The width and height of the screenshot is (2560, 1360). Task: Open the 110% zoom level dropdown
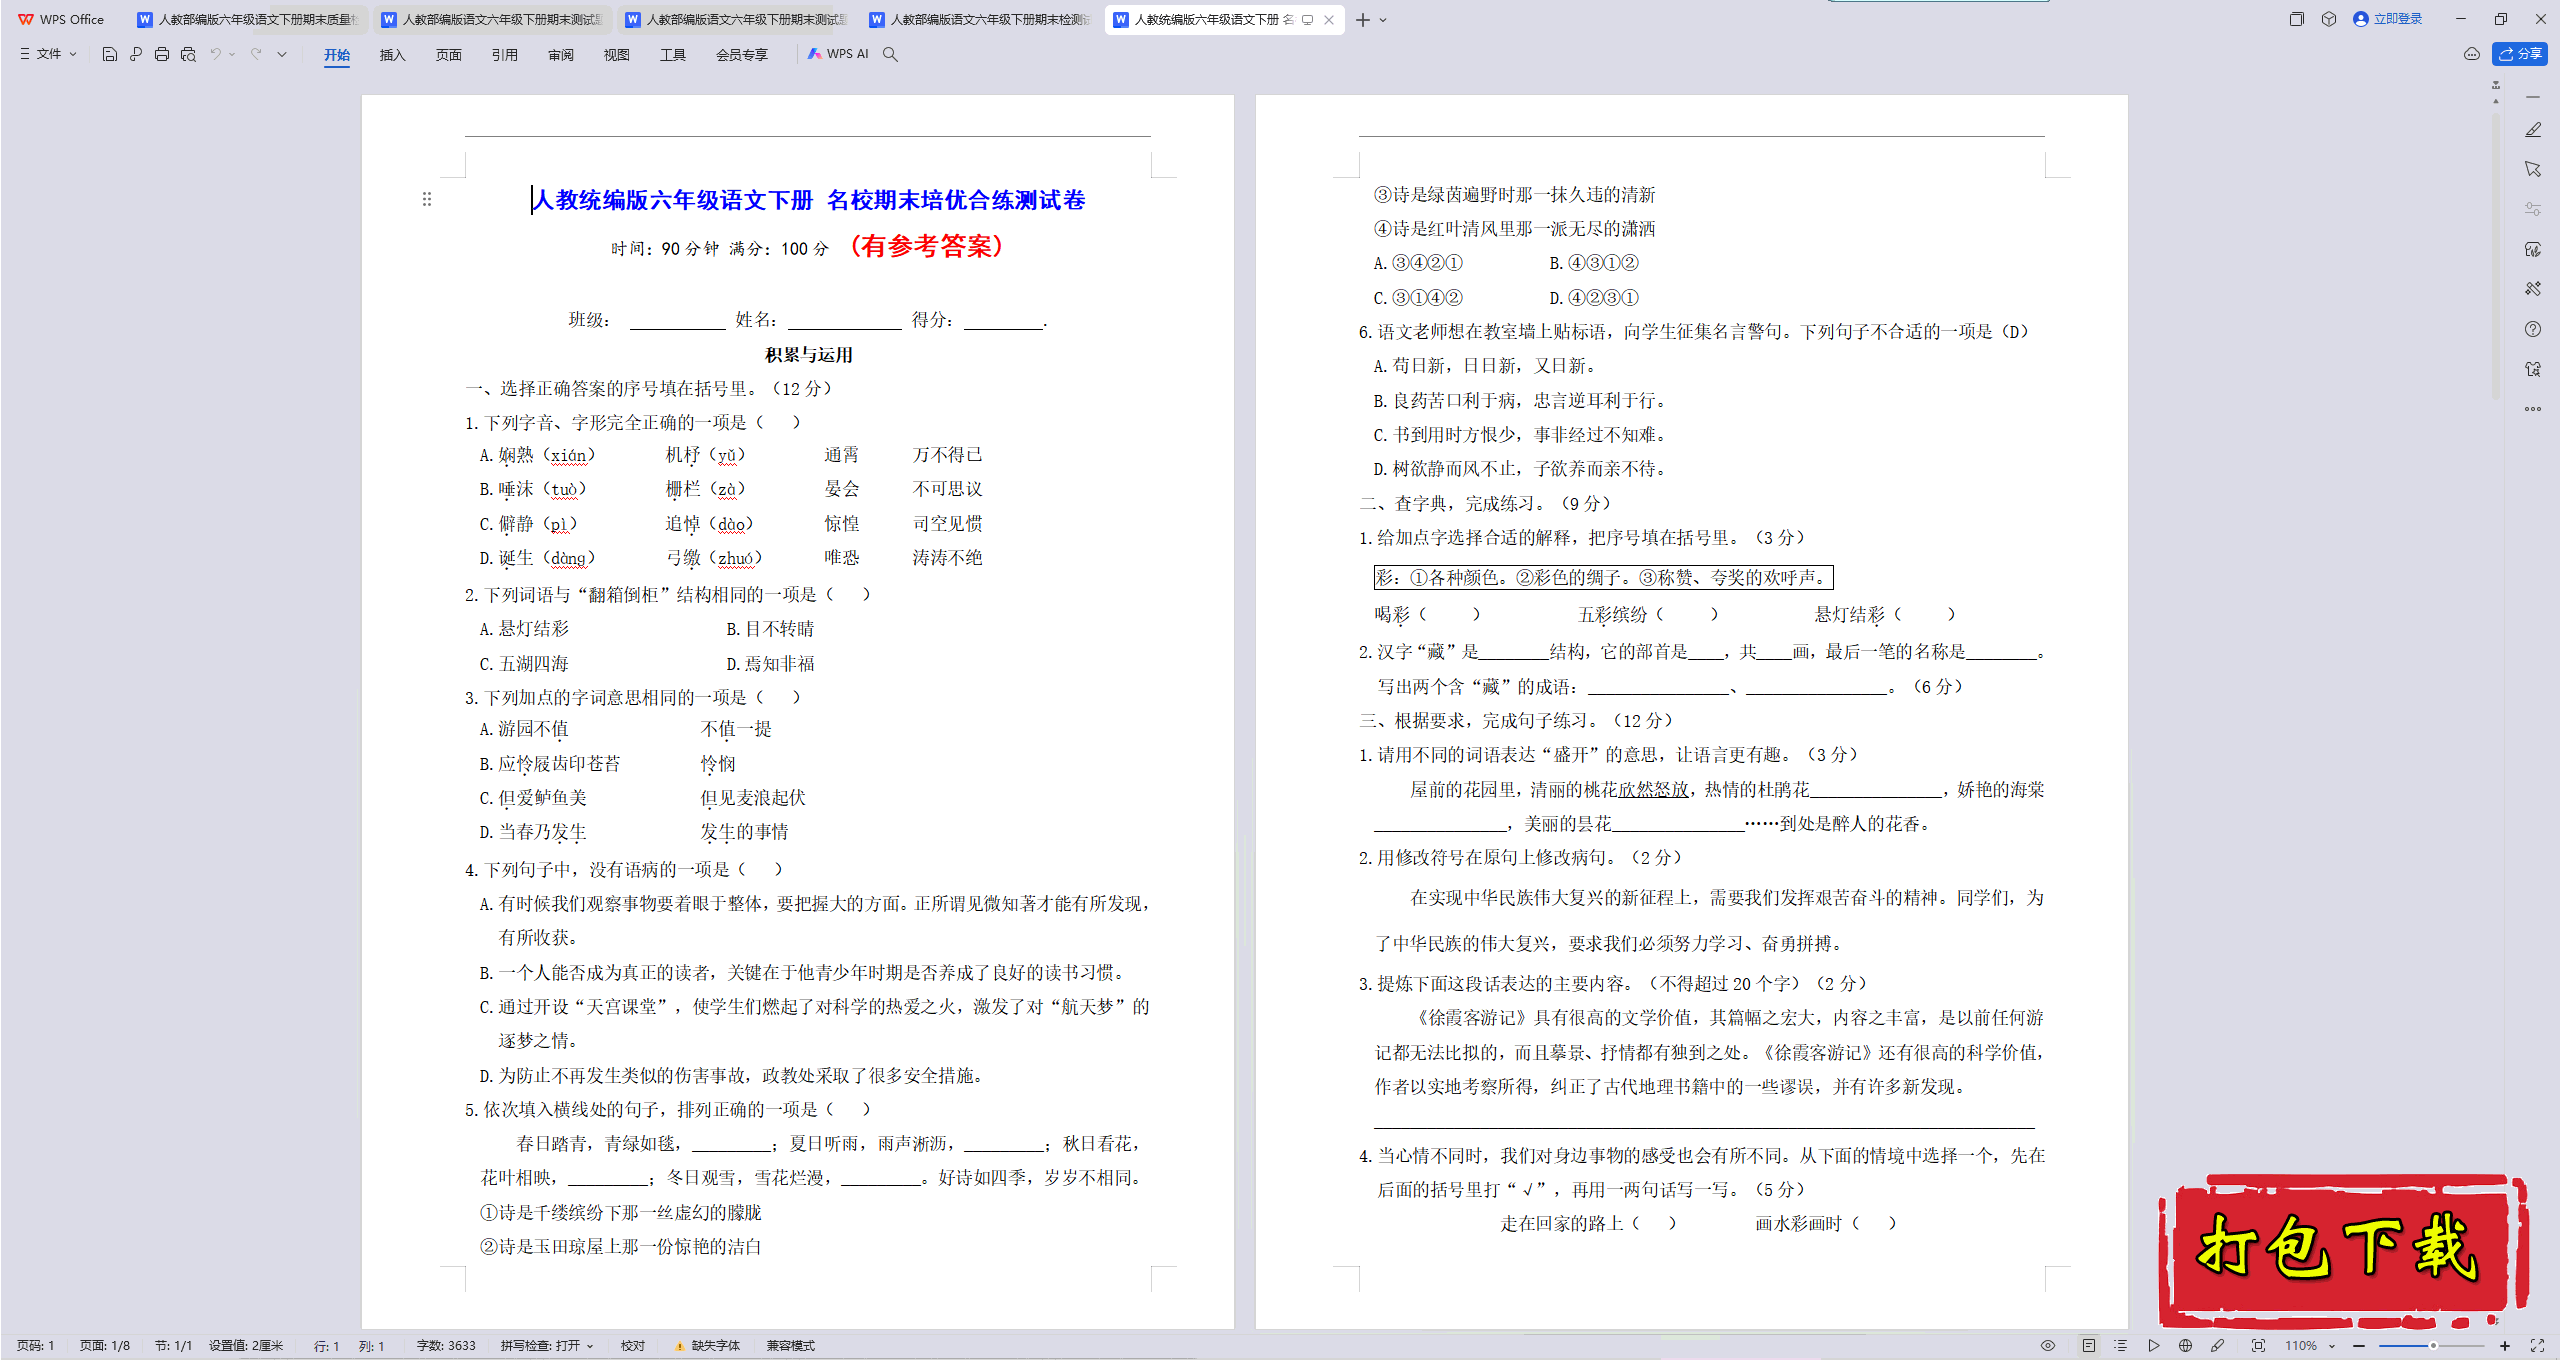[2309, 1346]
